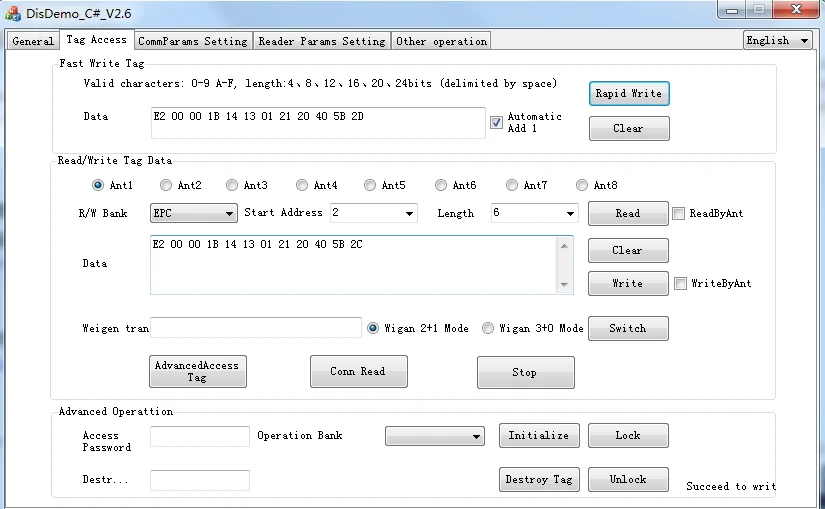
Task: Open the English language dropdown
Action: [x=778, y=41]
